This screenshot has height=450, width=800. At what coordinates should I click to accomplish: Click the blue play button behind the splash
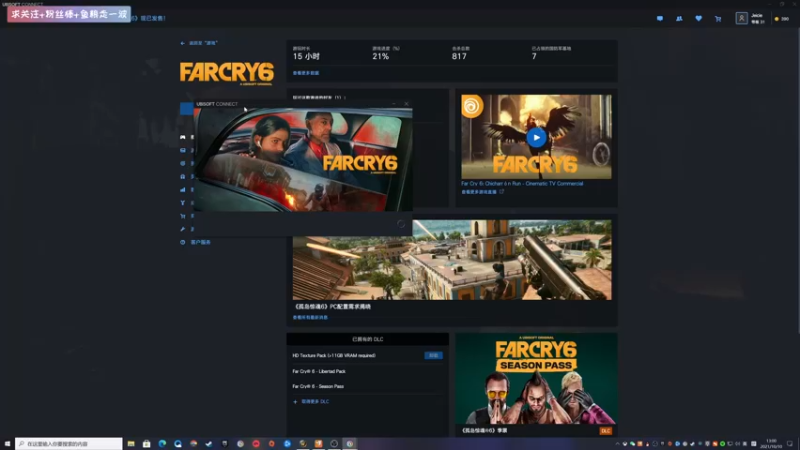click(x=186, y=108)
